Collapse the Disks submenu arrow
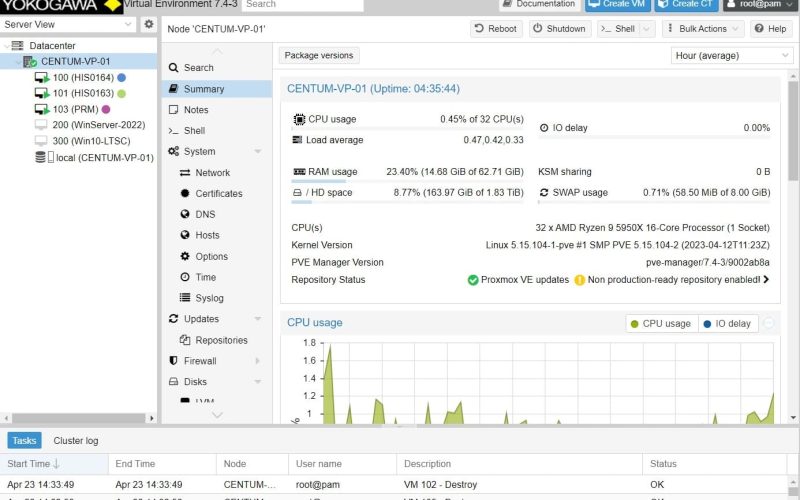This screenshot has width=800, height=500. point(258,382)
